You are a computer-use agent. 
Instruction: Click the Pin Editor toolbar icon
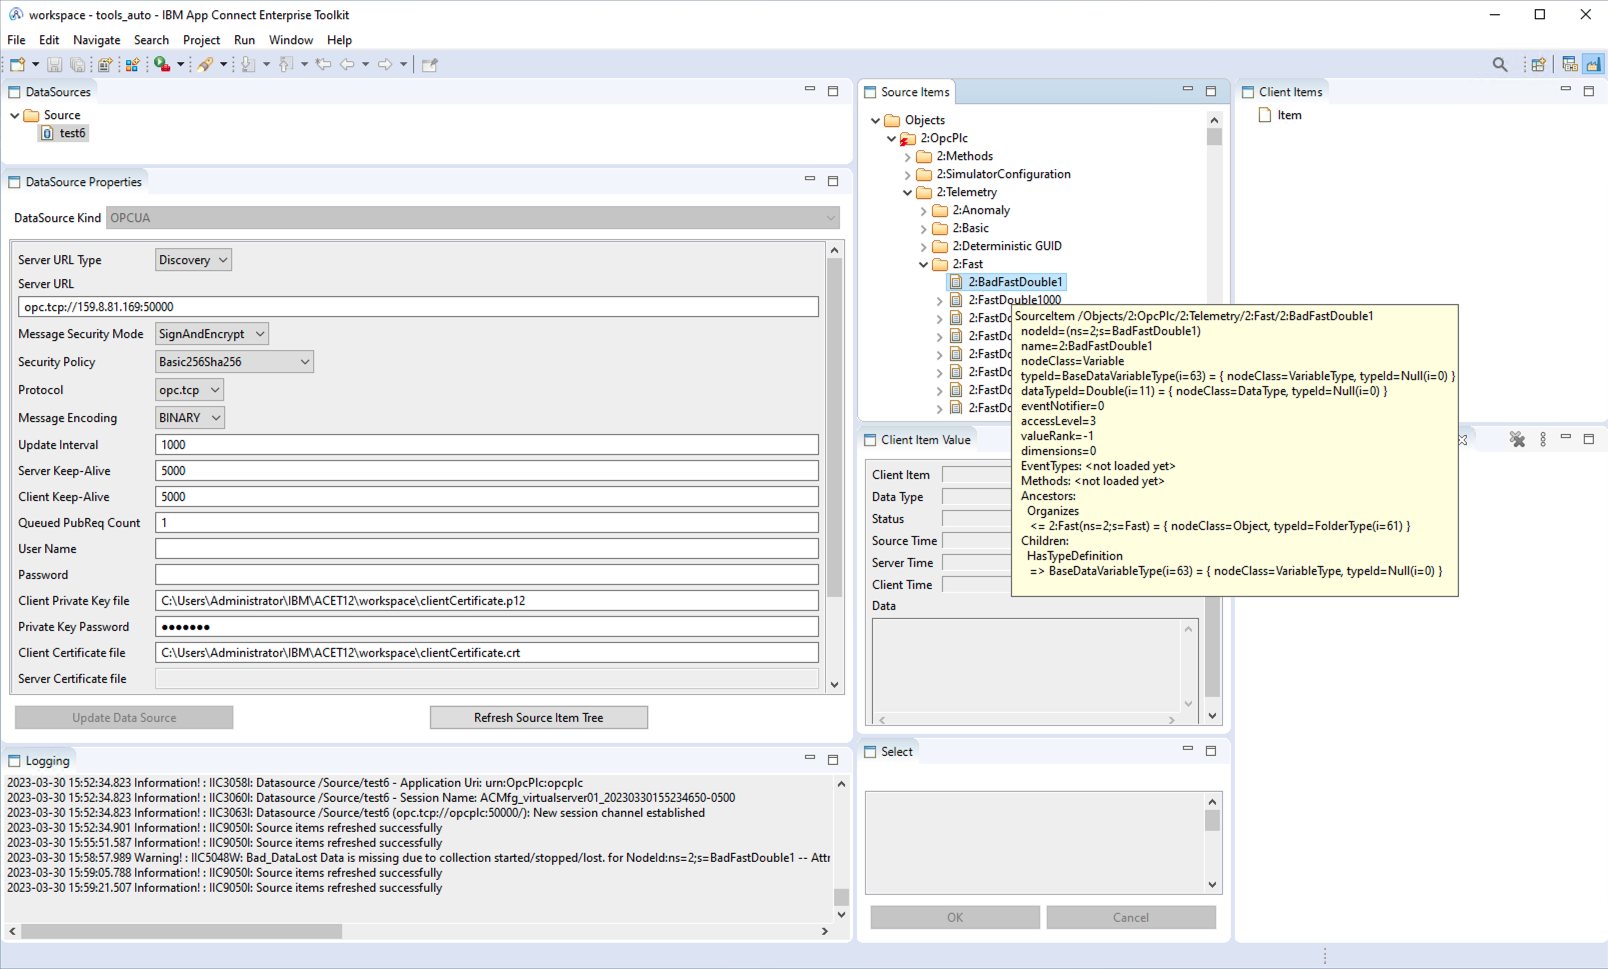point(430,64)
